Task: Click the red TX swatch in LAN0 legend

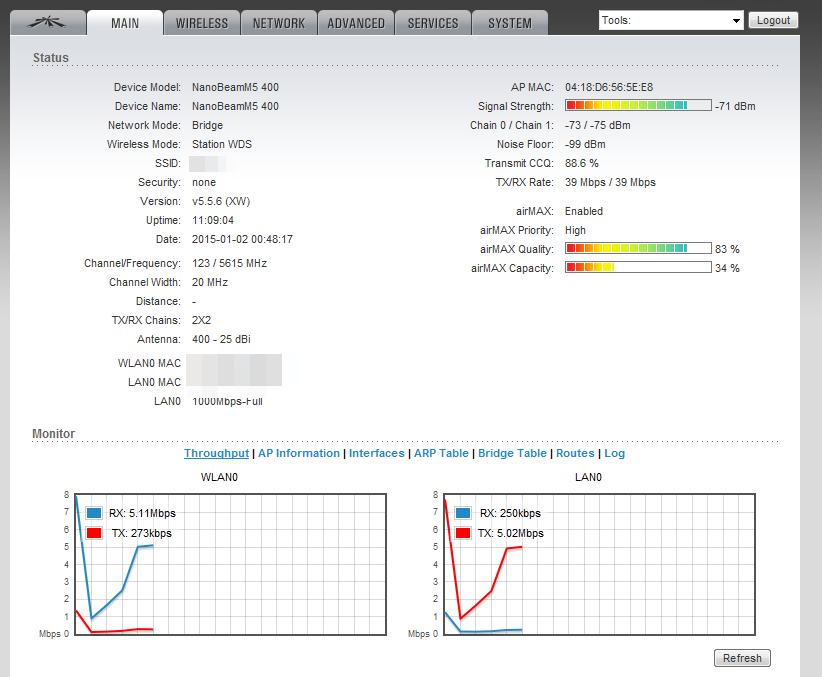Action: click(x=463, y=533)
